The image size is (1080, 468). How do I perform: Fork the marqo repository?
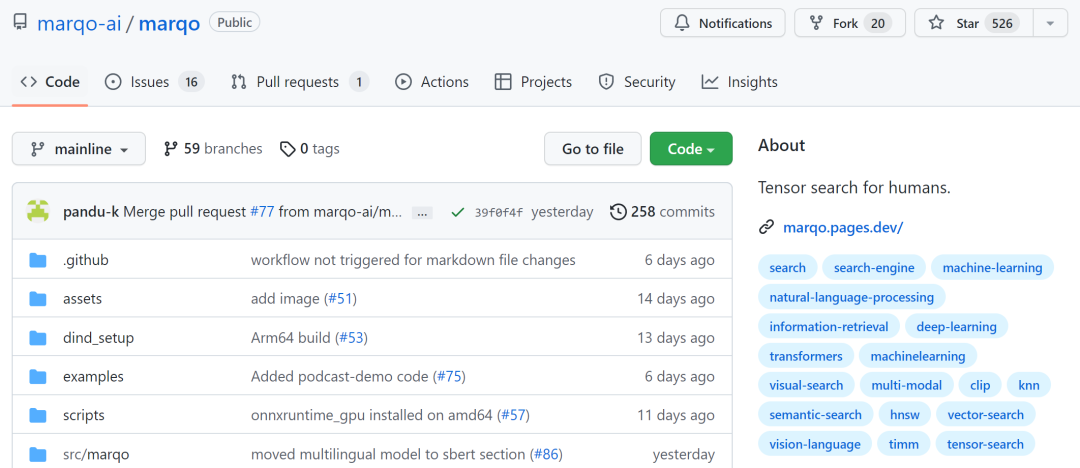click(849, 23)
